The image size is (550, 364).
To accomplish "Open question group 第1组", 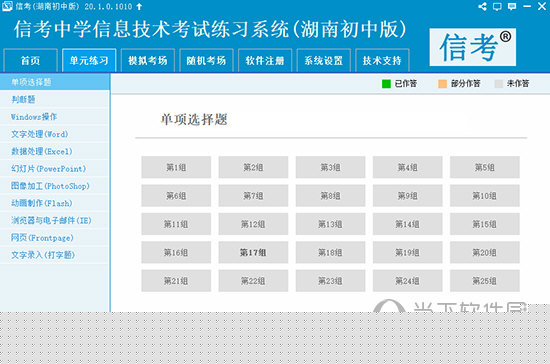I will tap(176, 167).
